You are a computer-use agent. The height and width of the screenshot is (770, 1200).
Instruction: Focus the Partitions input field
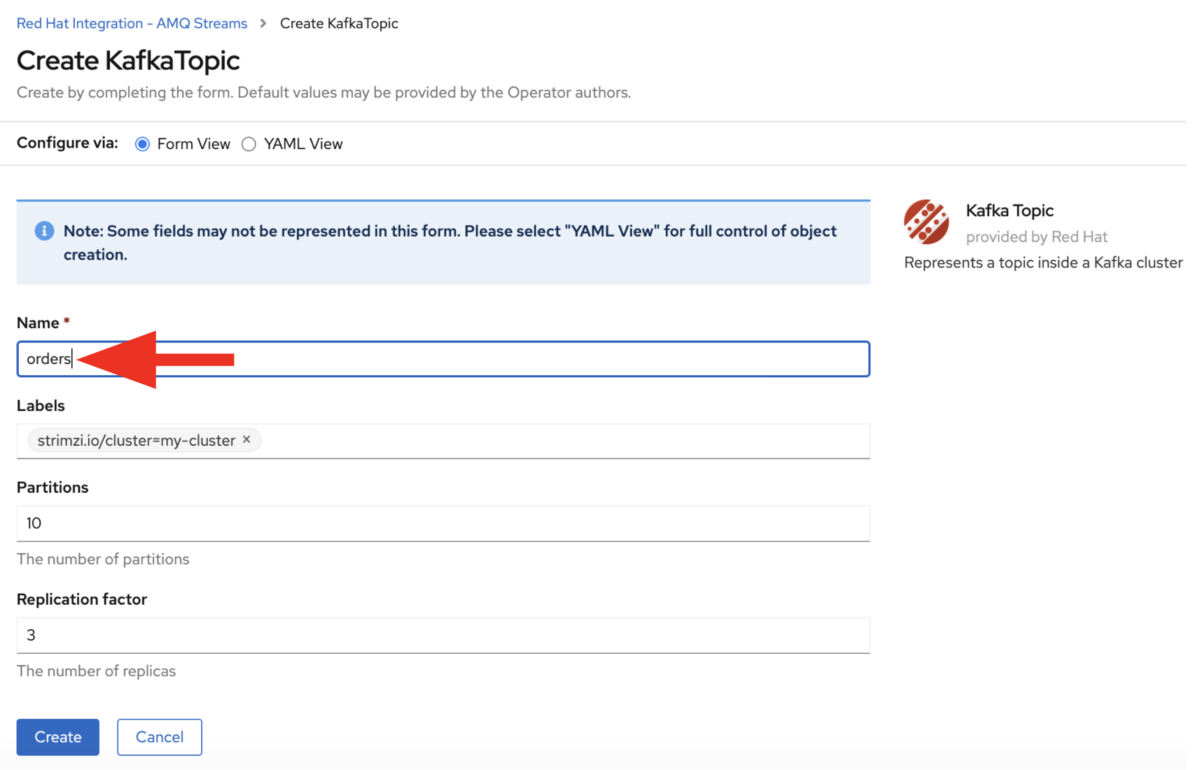point(443,523)
